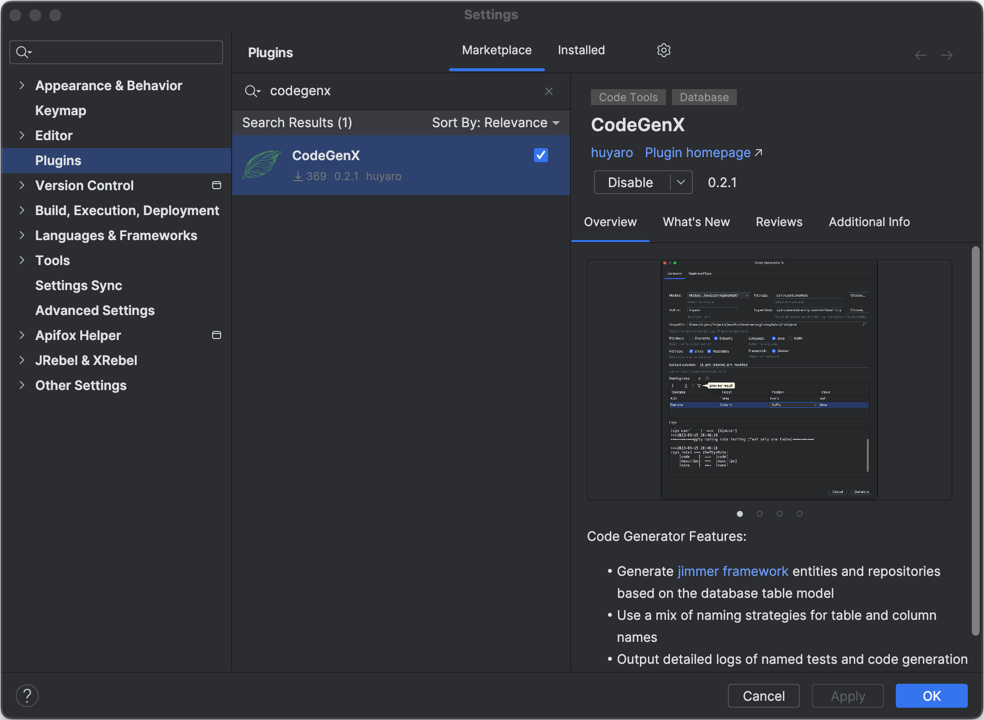Screen dimensions: 984x720
Task: Select the Plugins settings item
Action: (116, 161)
